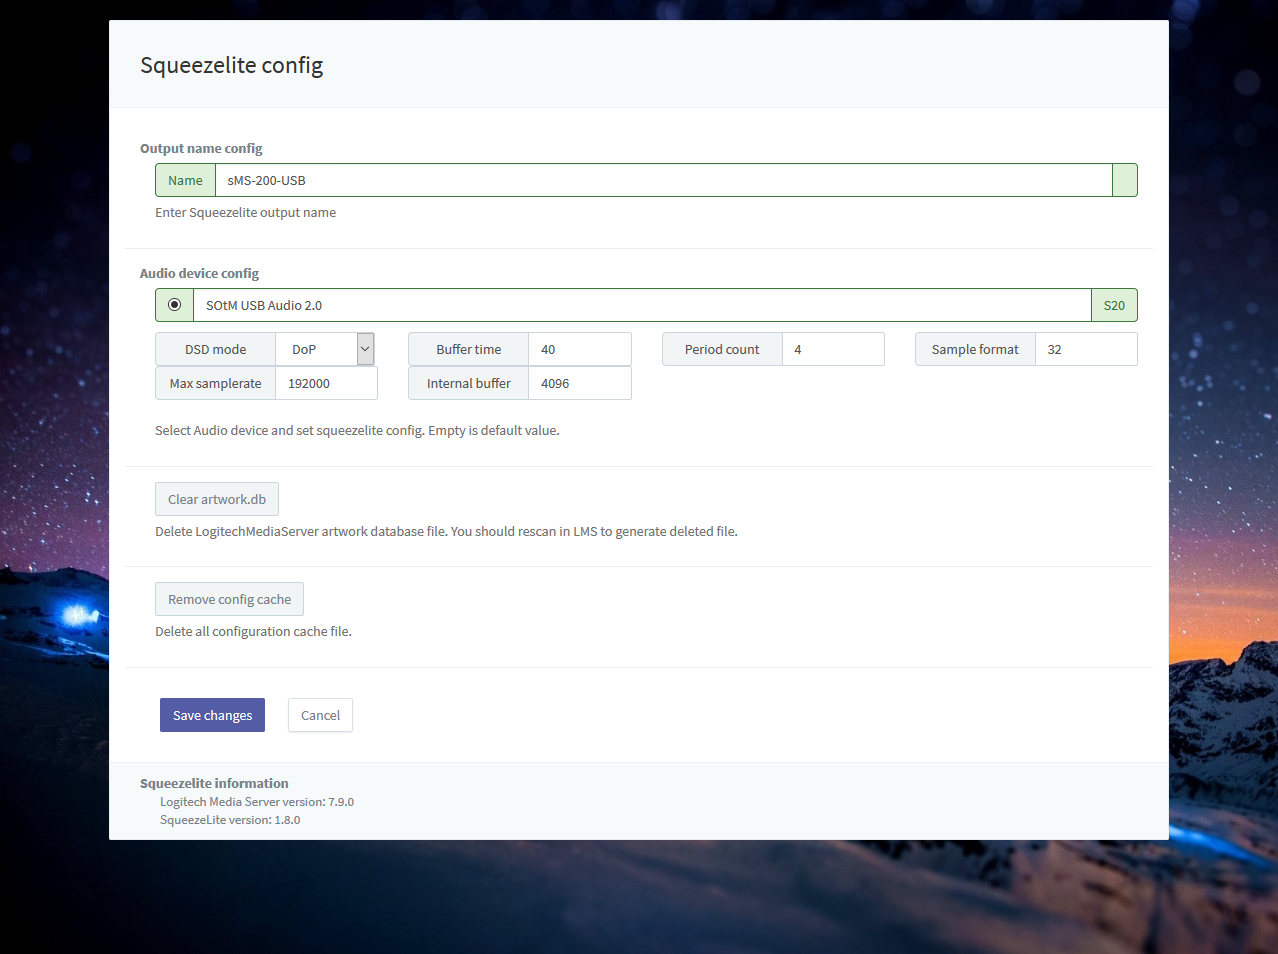Click the Buffer time label
Viewport: 1278px width, 954px height.
(x=468, y=349)
